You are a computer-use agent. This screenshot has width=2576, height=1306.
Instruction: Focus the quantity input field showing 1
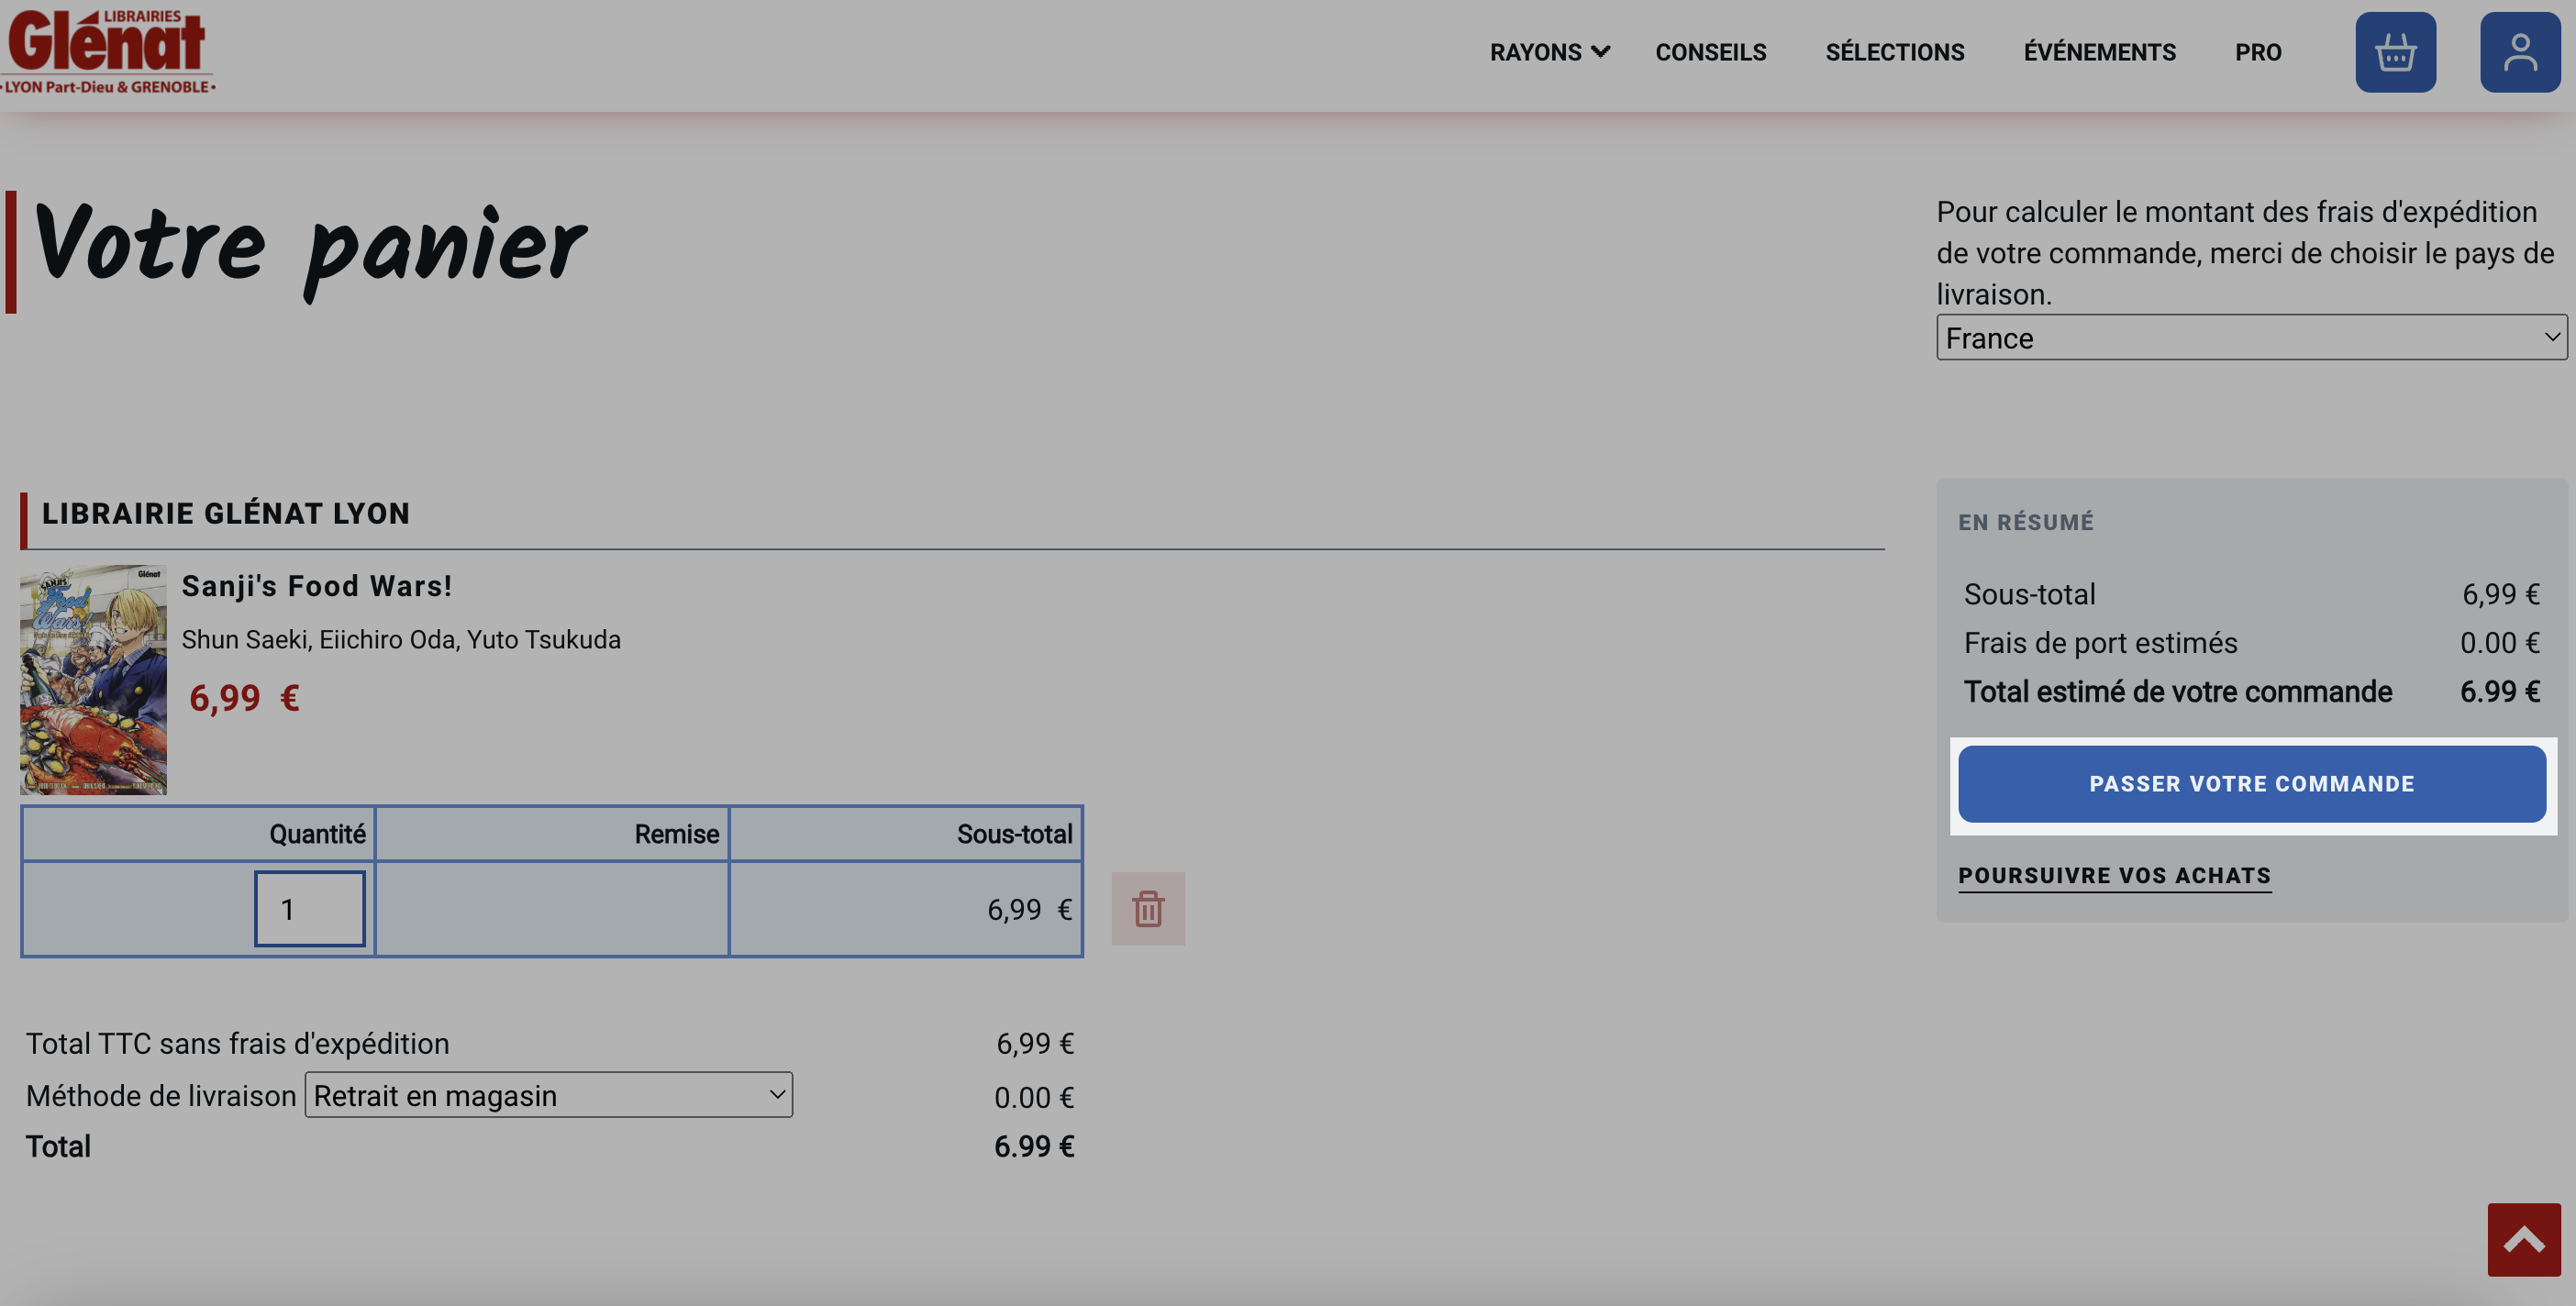[x=310, y=909]
